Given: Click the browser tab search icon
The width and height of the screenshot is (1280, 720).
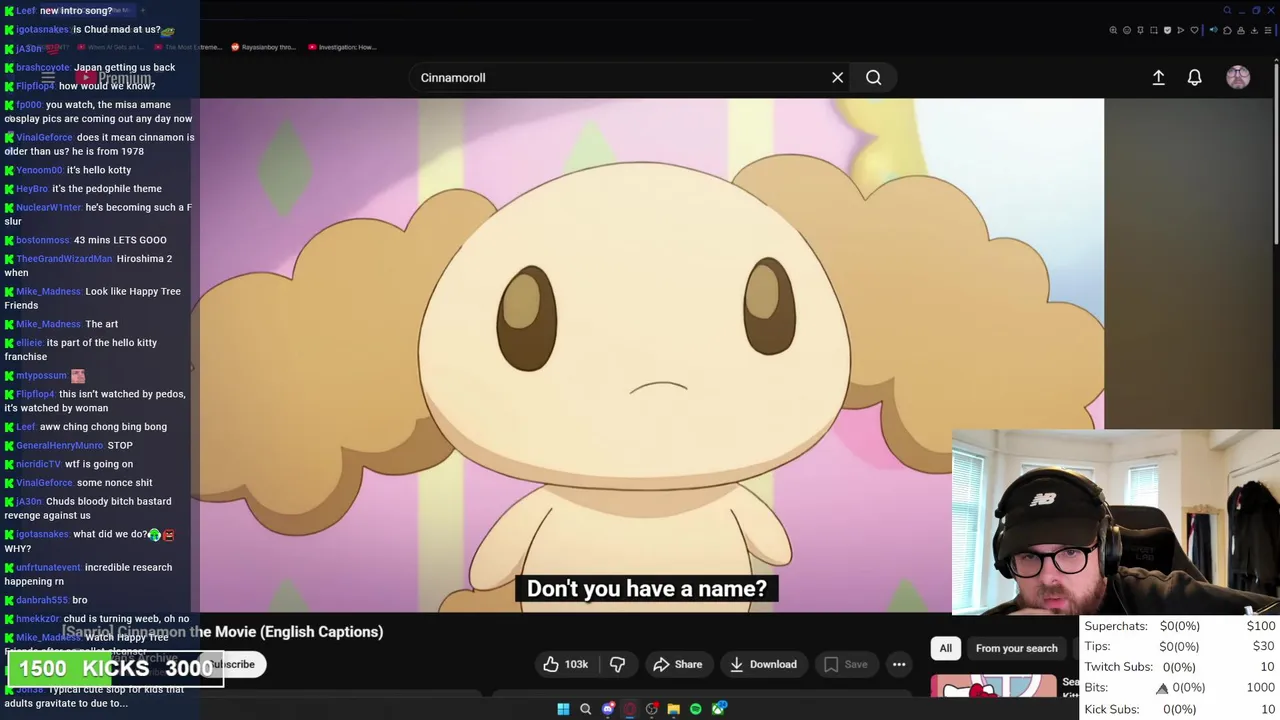Looking at the screenshot, I should (x=1227, y=10).
